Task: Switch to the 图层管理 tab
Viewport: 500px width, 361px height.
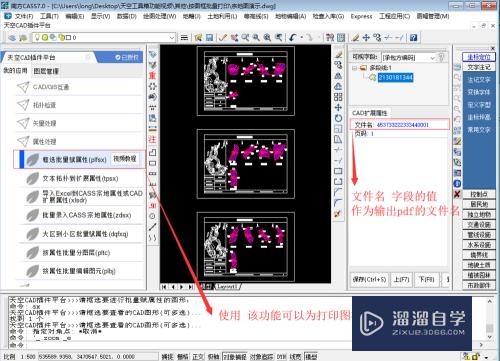Action: coord(46,71)
